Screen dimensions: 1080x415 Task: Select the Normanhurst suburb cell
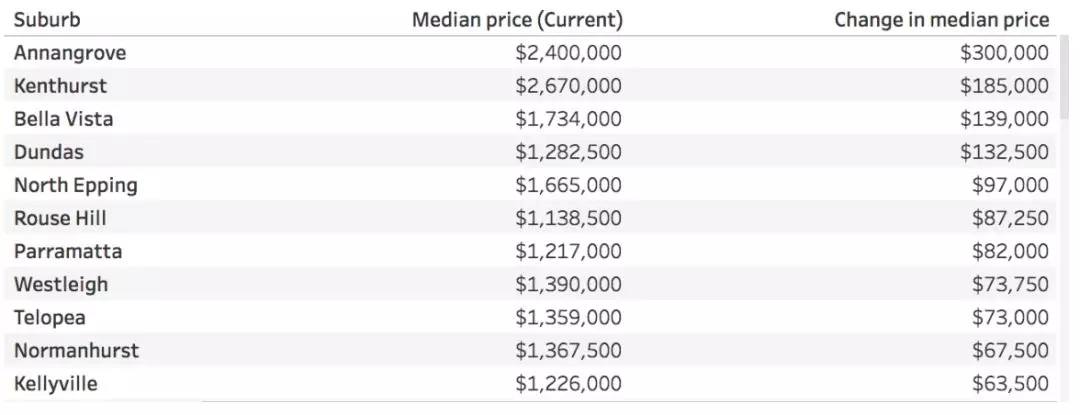click(76, 350)
